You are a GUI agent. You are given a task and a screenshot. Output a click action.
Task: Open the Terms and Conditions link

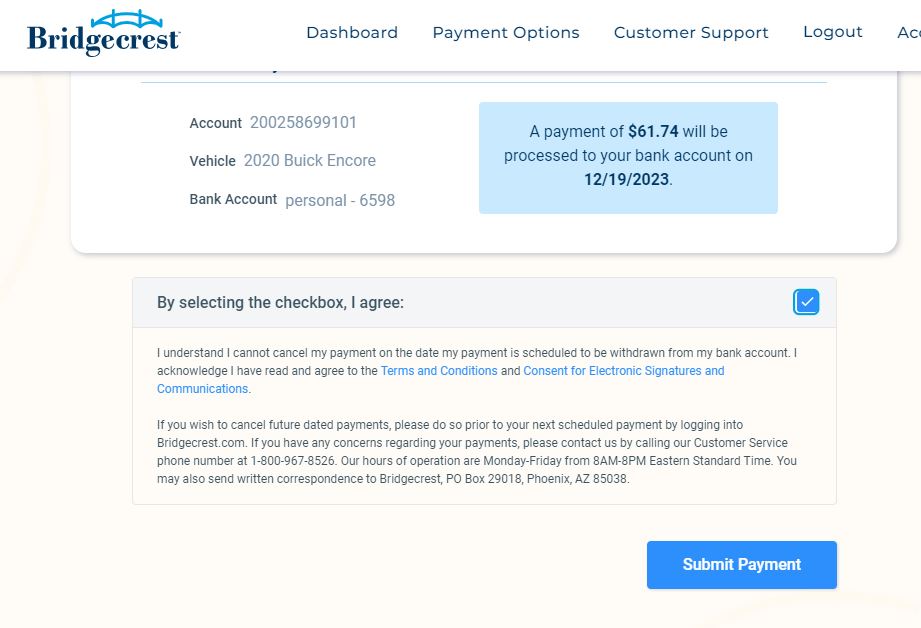(439, 371)
